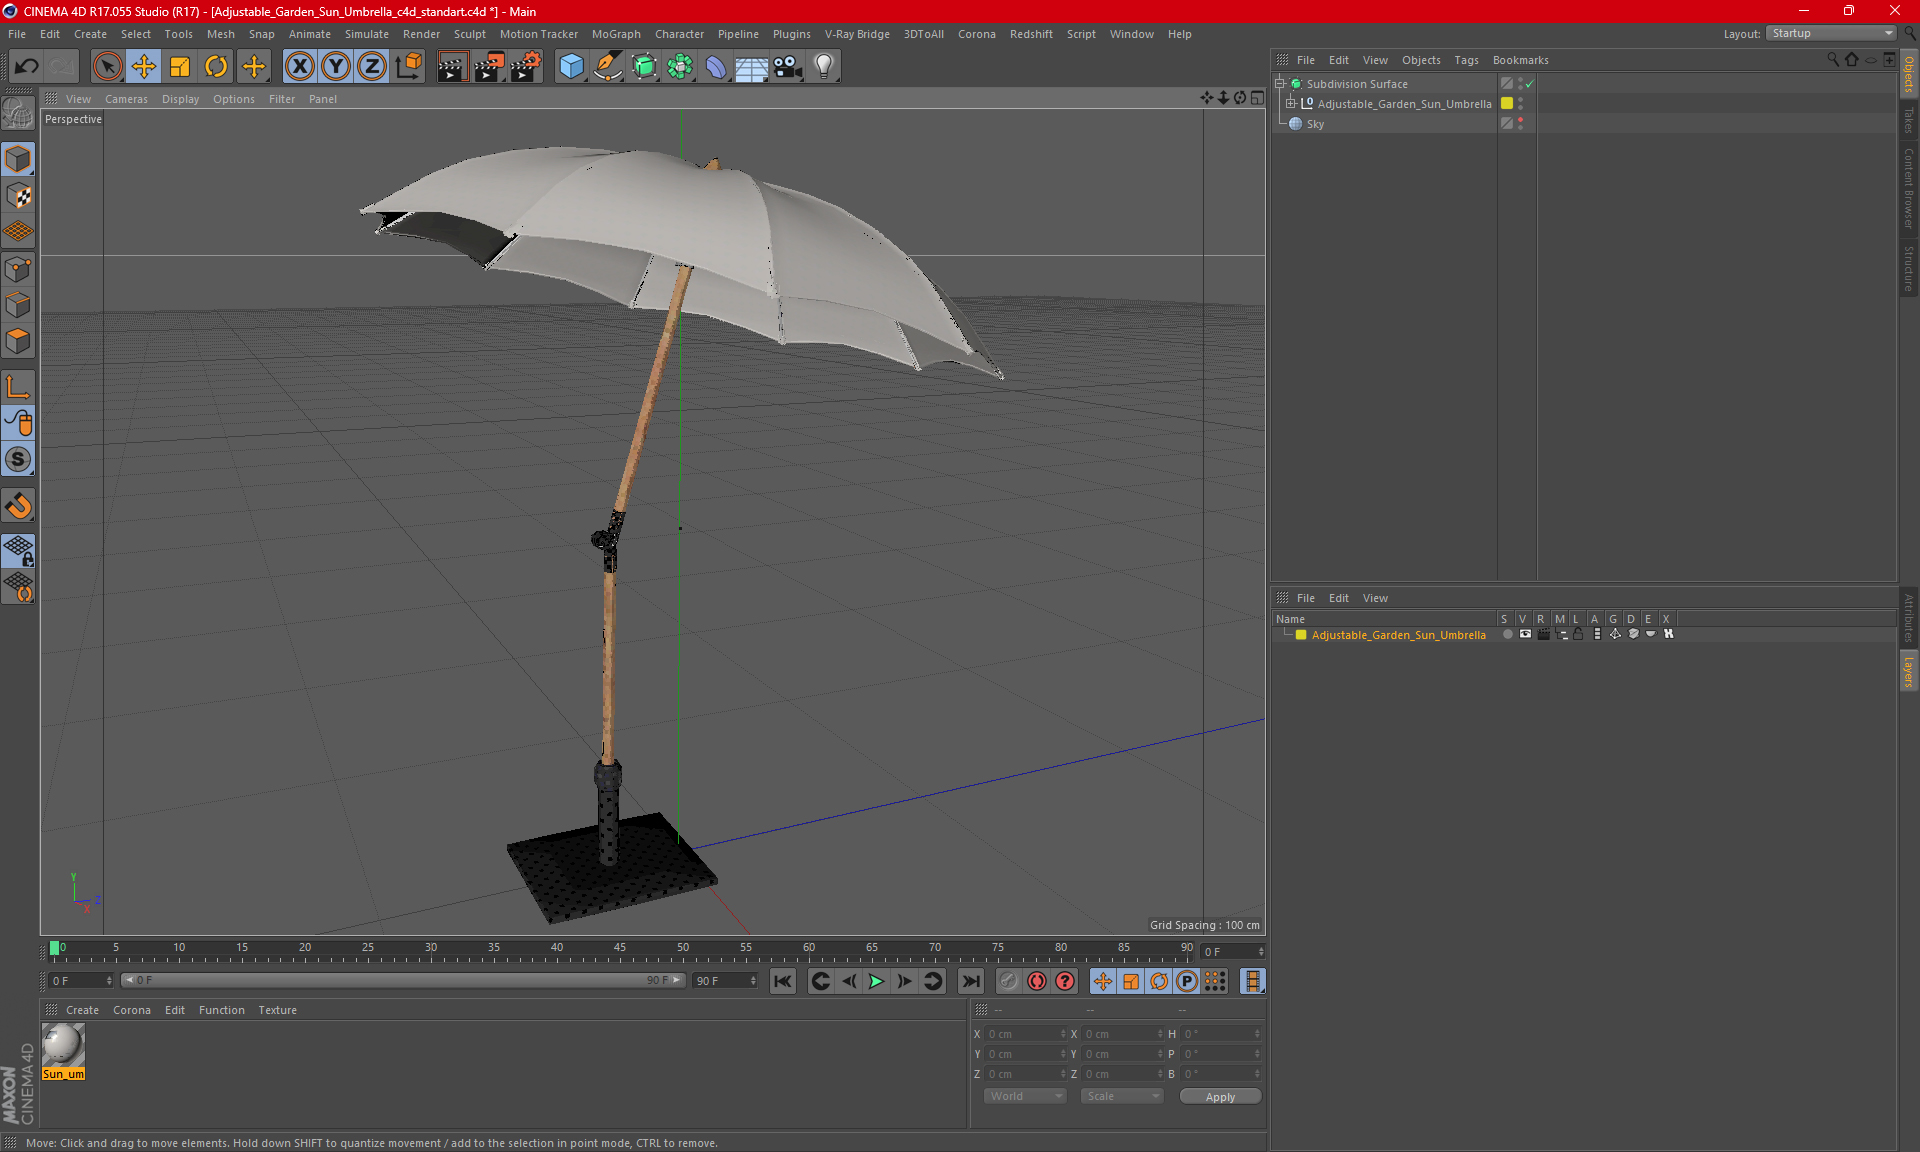
Task: Play the animation forward
Action: tap(876, 981)
